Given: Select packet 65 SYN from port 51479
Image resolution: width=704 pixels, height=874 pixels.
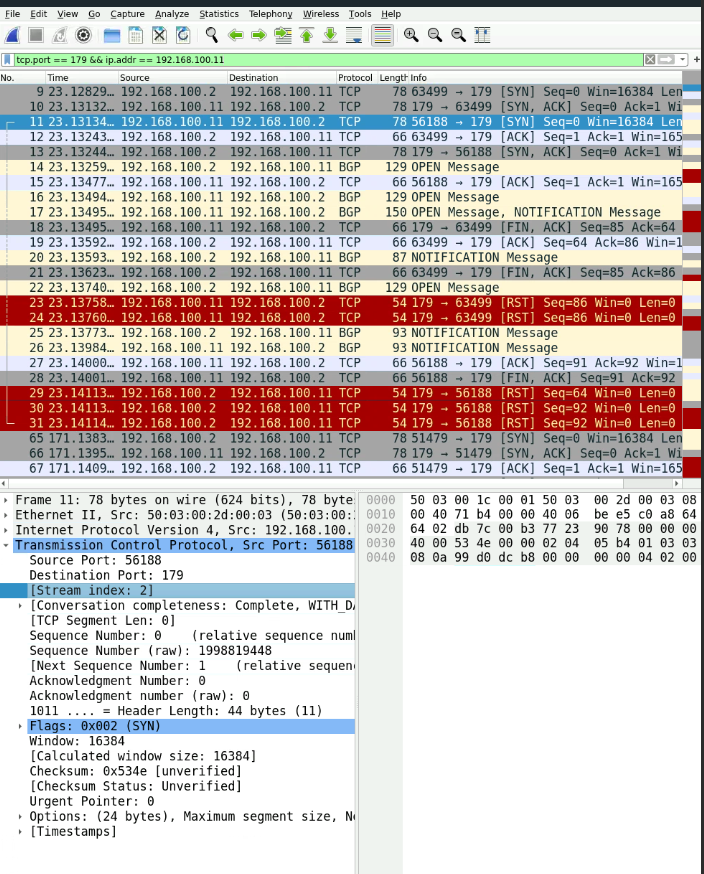Looking at the screenshot, I should [x=341, y=438].
